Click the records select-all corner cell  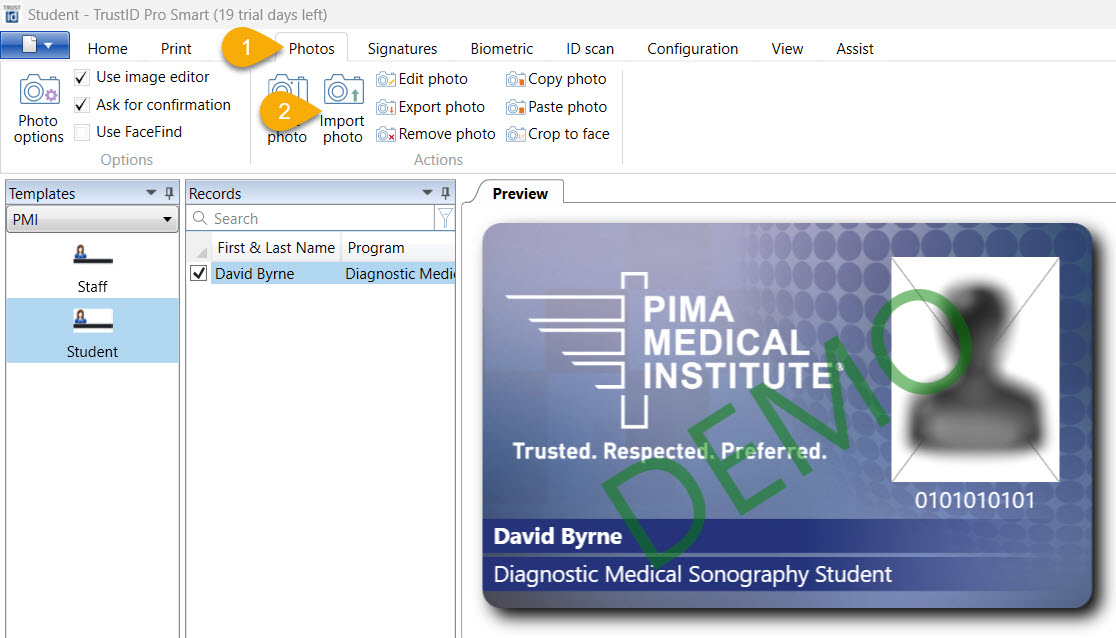tap(199, 248)
